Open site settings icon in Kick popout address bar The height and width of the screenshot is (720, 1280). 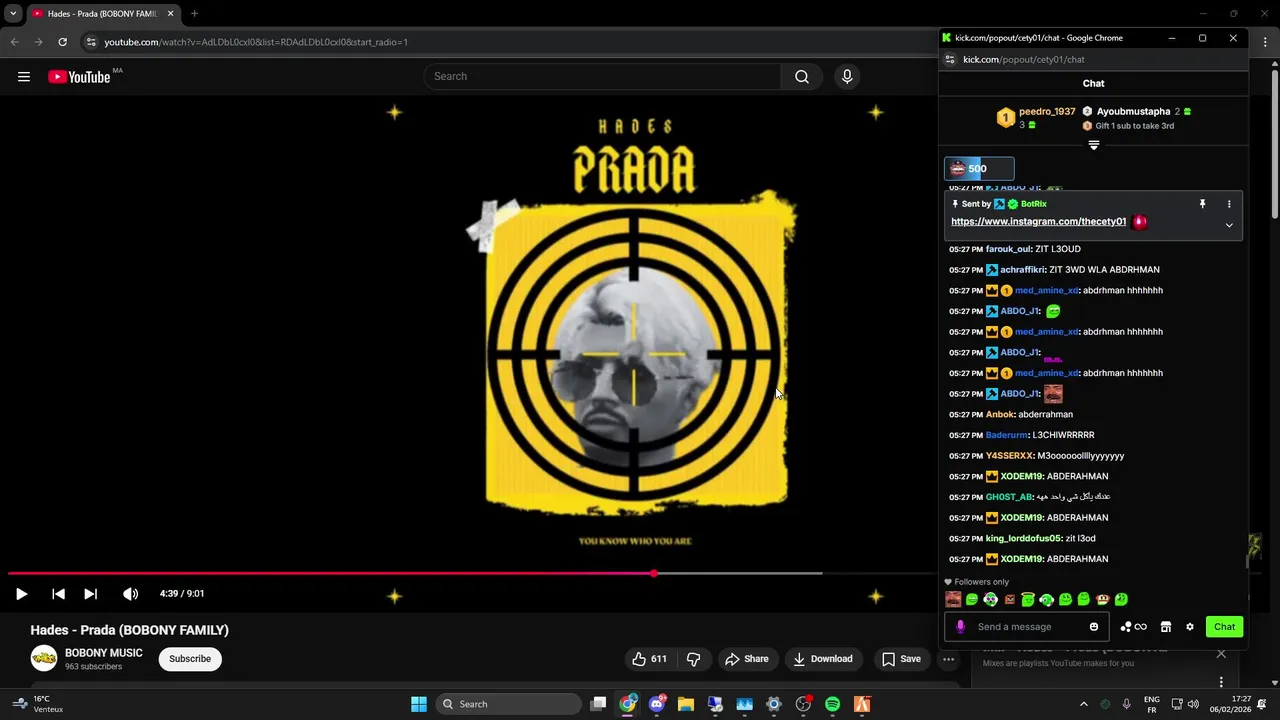point(950,60)
